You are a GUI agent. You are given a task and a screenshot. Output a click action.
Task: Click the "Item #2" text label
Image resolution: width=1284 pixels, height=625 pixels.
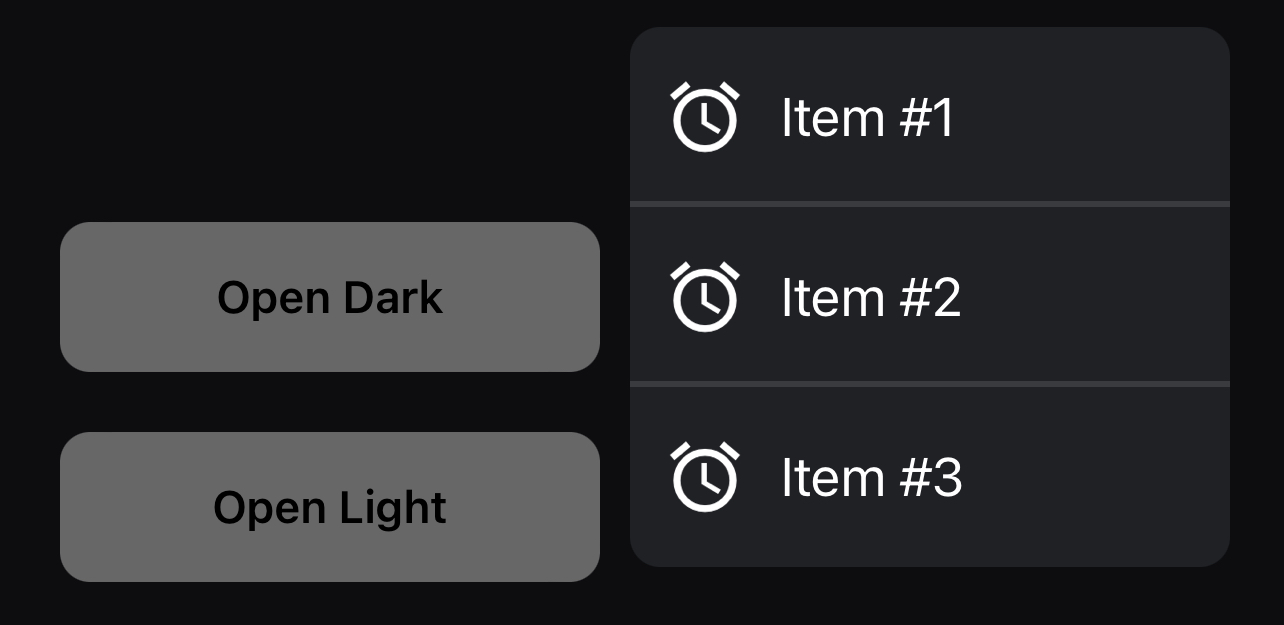point(870,298)
